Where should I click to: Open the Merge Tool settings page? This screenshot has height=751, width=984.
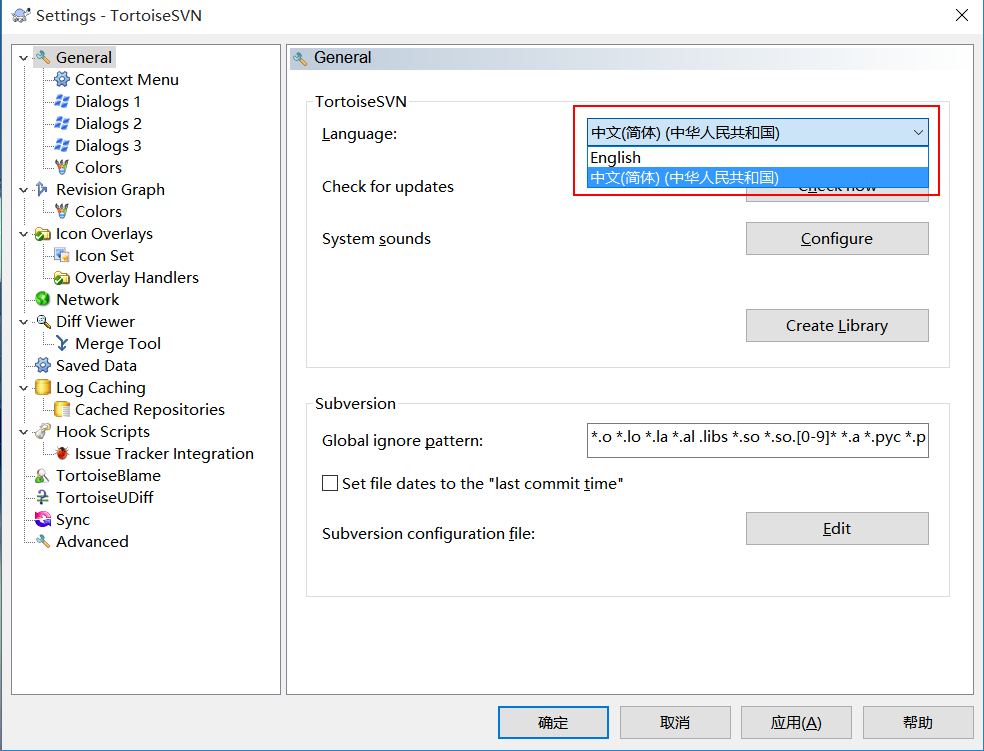118,344
